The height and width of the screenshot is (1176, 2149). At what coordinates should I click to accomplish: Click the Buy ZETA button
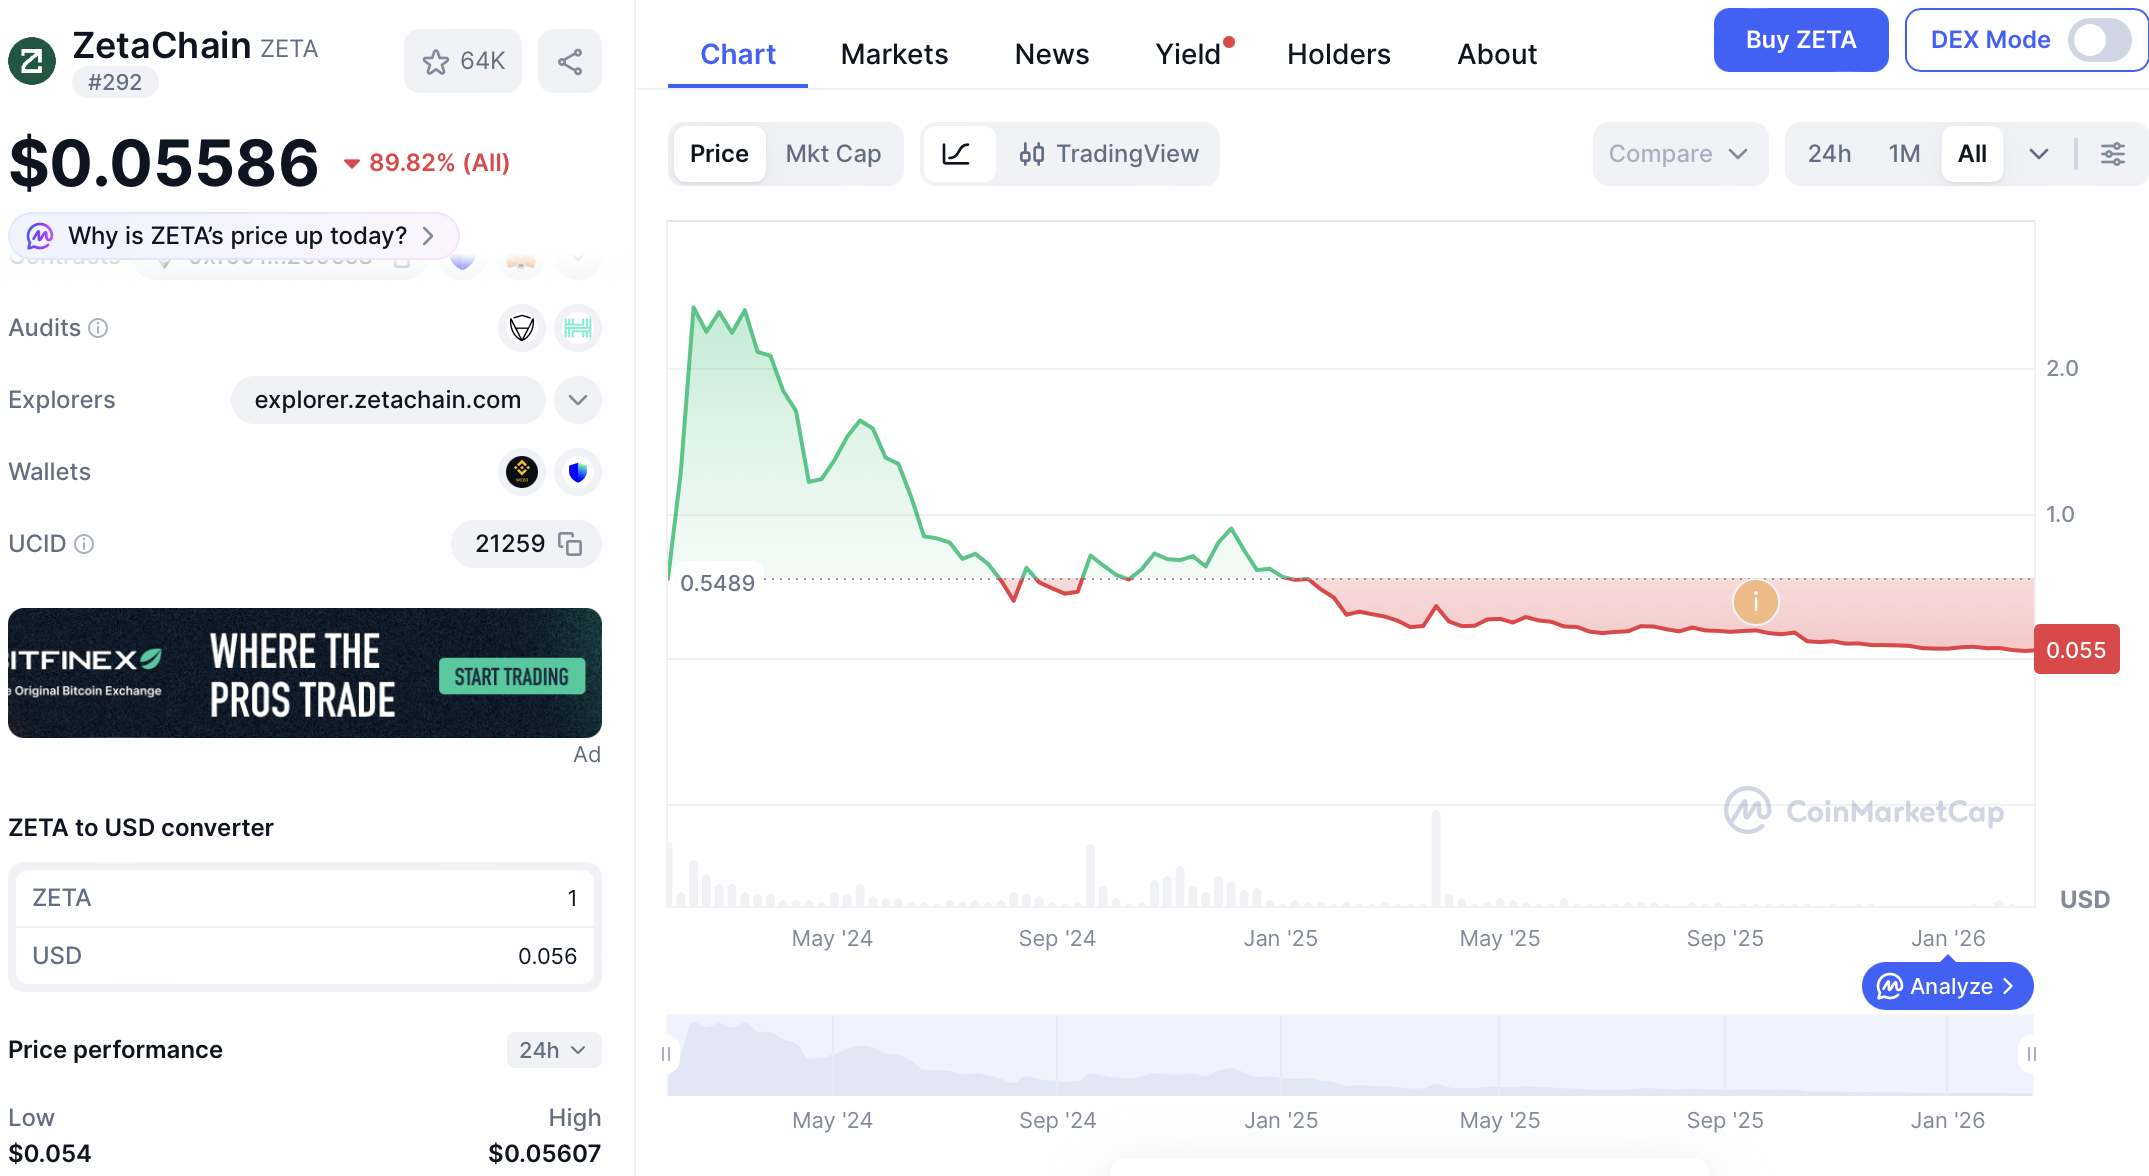point(1800,40)
